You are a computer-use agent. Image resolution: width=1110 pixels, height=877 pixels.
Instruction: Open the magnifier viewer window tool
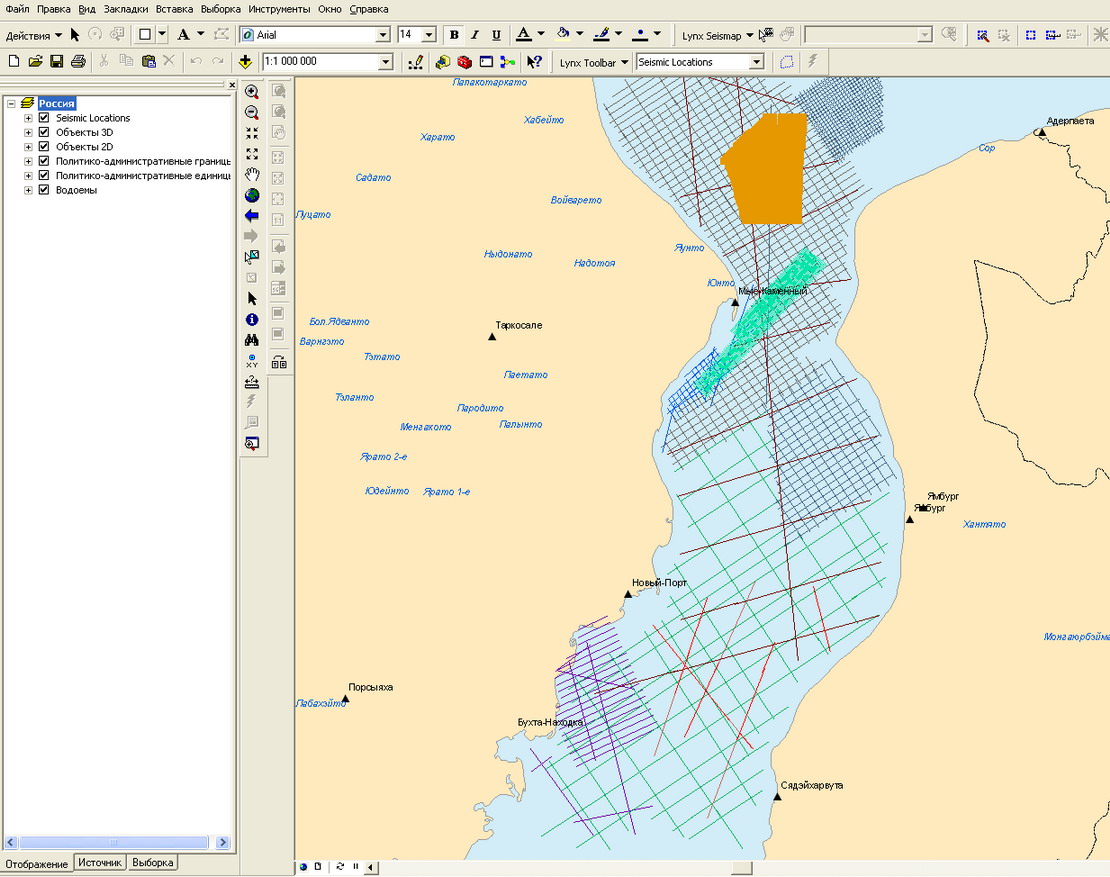tap(251, 444)
